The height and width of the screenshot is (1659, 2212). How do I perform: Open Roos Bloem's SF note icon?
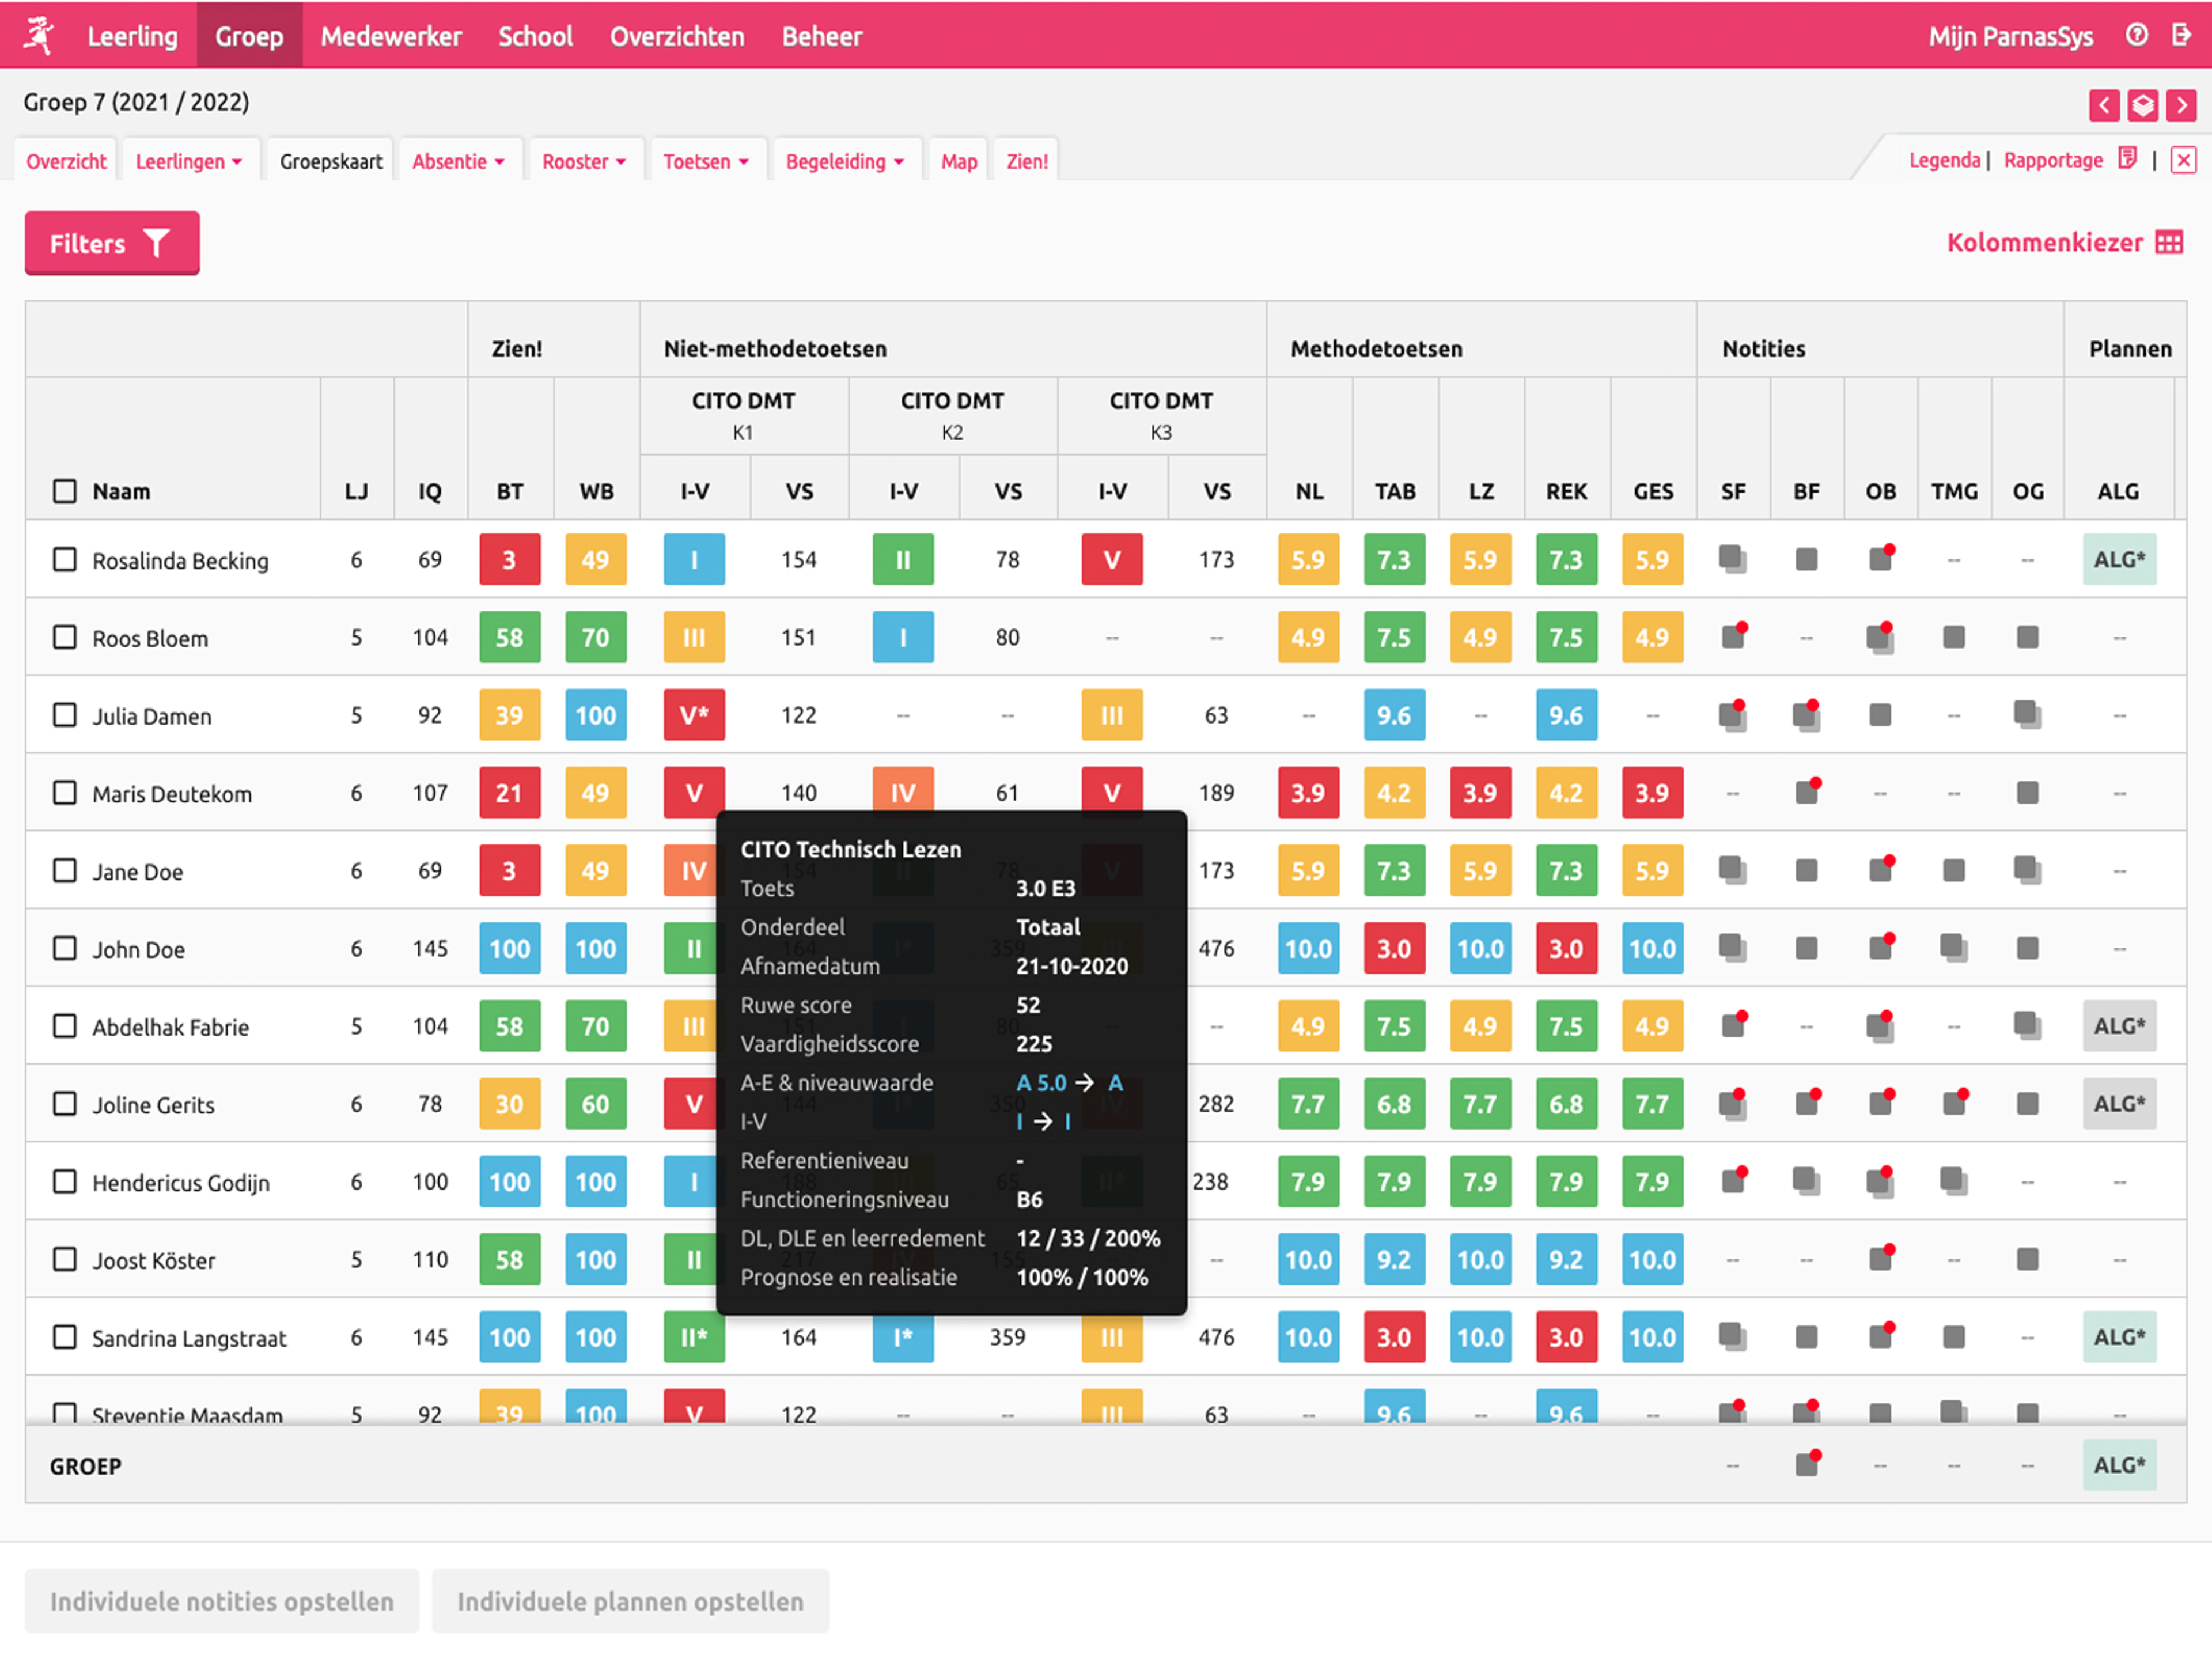tap(1734, 636)
